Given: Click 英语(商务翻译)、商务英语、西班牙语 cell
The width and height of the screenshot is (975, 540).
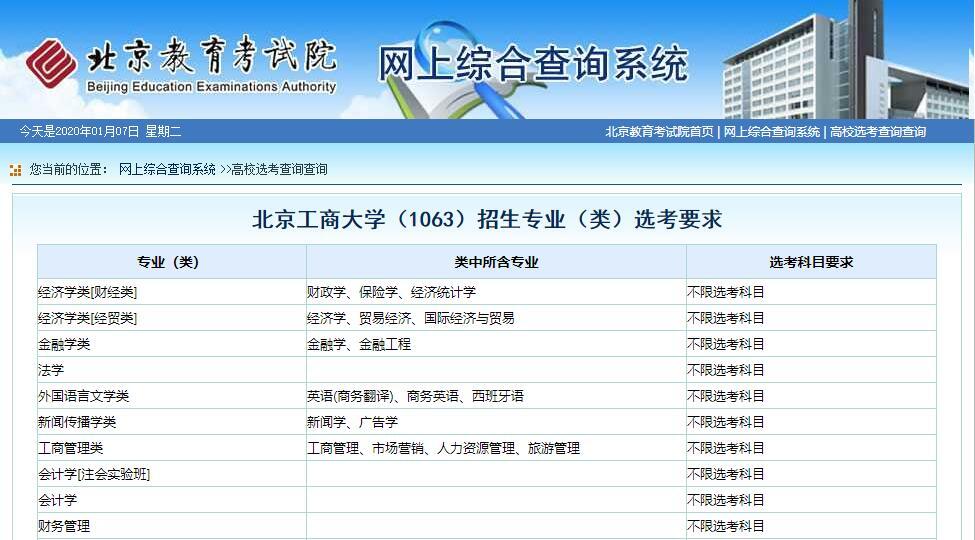Looking at the screenshot, I should click(496, 396).
